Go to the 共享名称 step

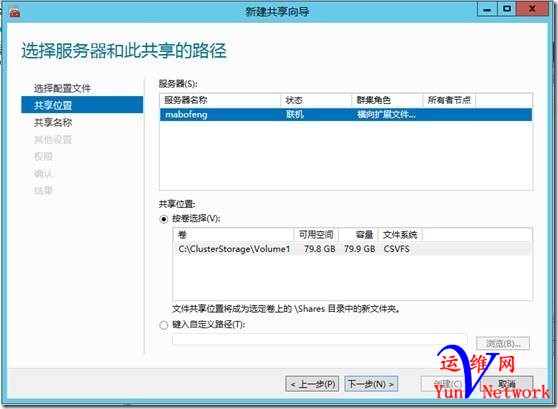(x=53, y=122)
